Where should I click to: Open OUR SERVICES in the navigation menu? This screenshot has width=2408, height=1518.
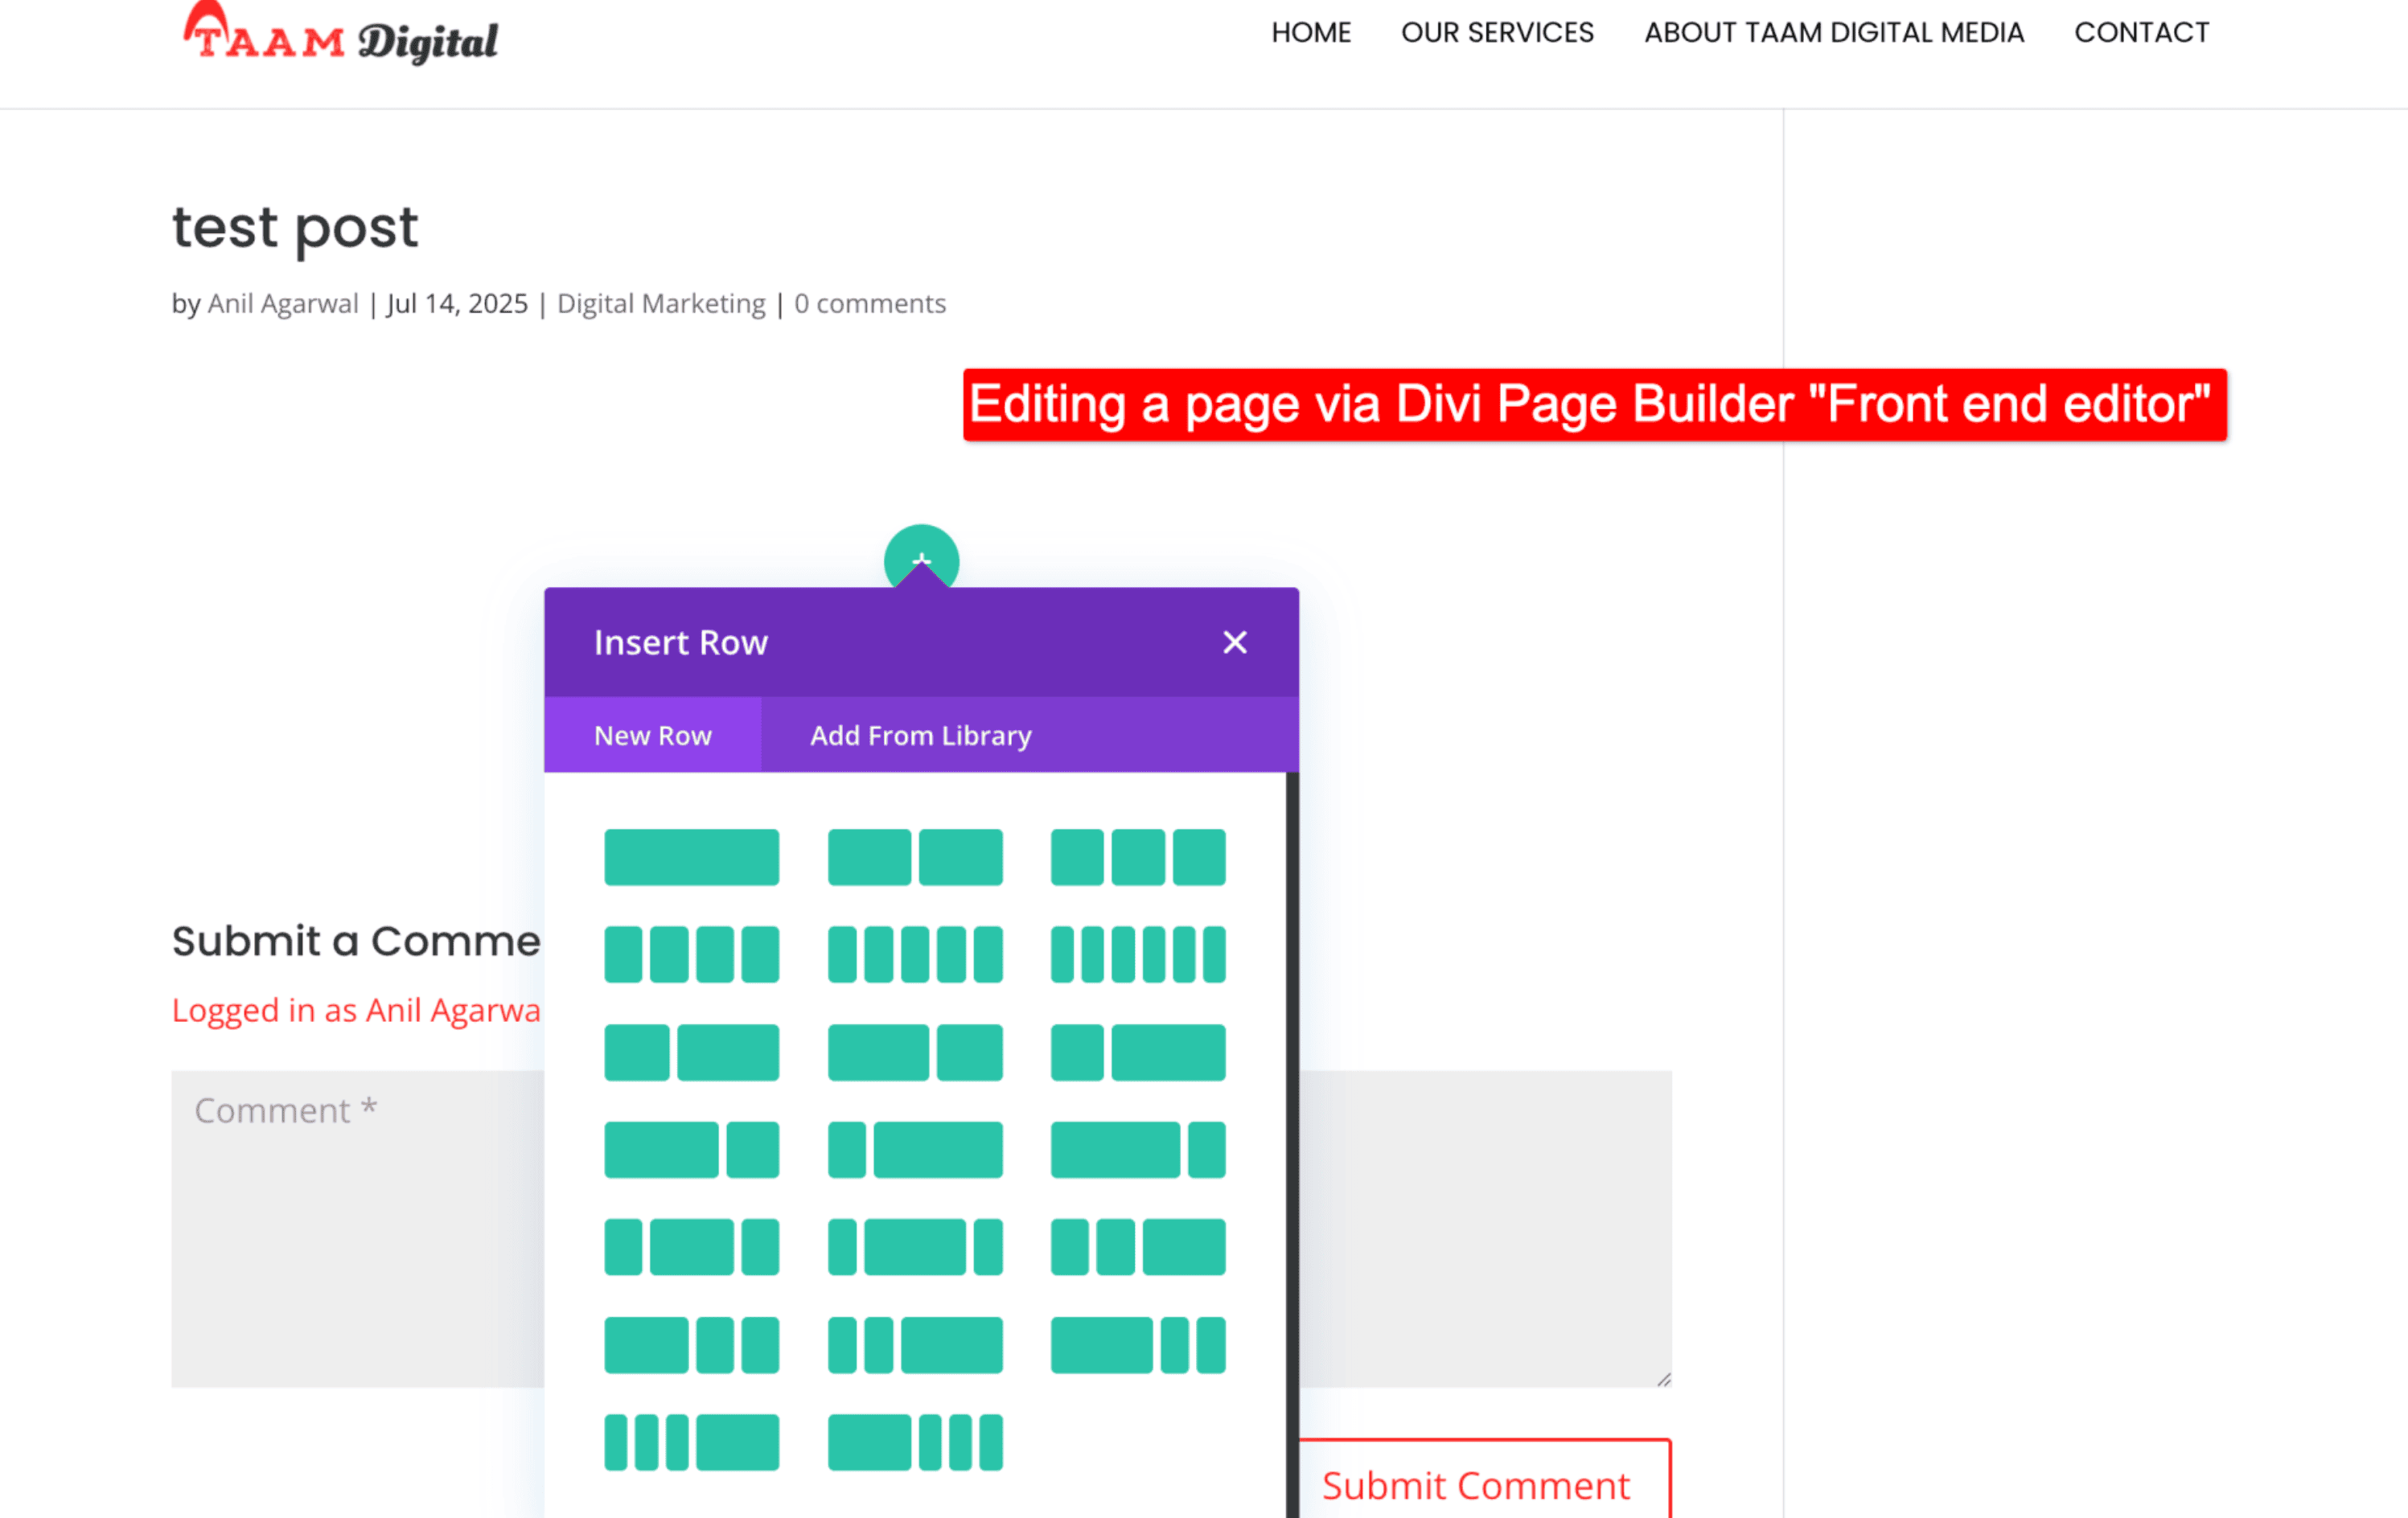pos(1497,33)
